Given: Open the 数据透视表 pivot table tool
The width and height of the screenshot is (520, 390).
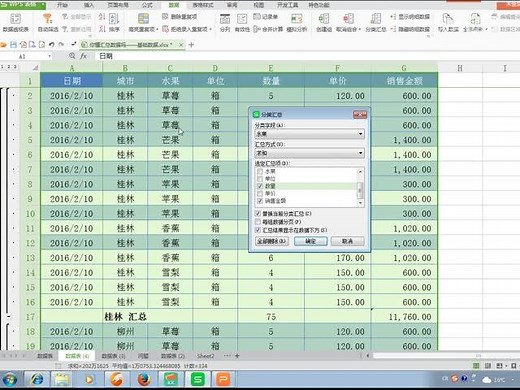Looking at the screenshot, I should point(15,23).
